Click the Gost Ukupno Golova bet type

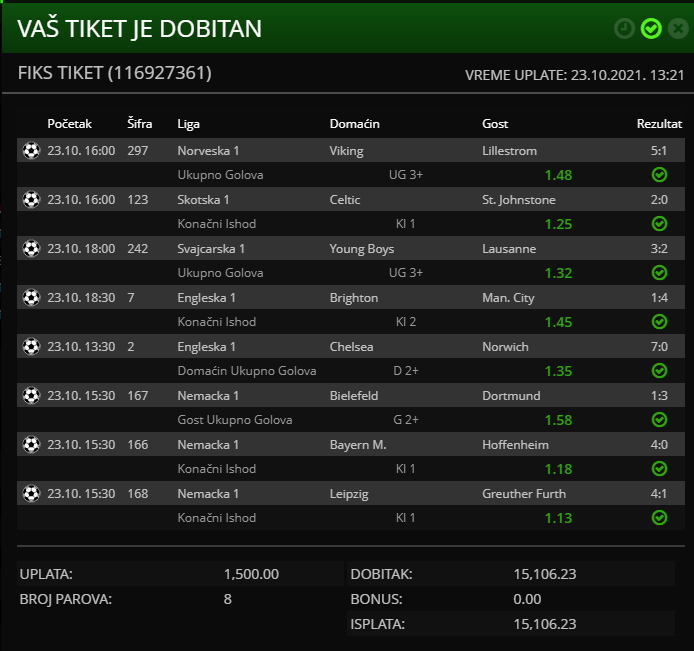tap(235, 420)
